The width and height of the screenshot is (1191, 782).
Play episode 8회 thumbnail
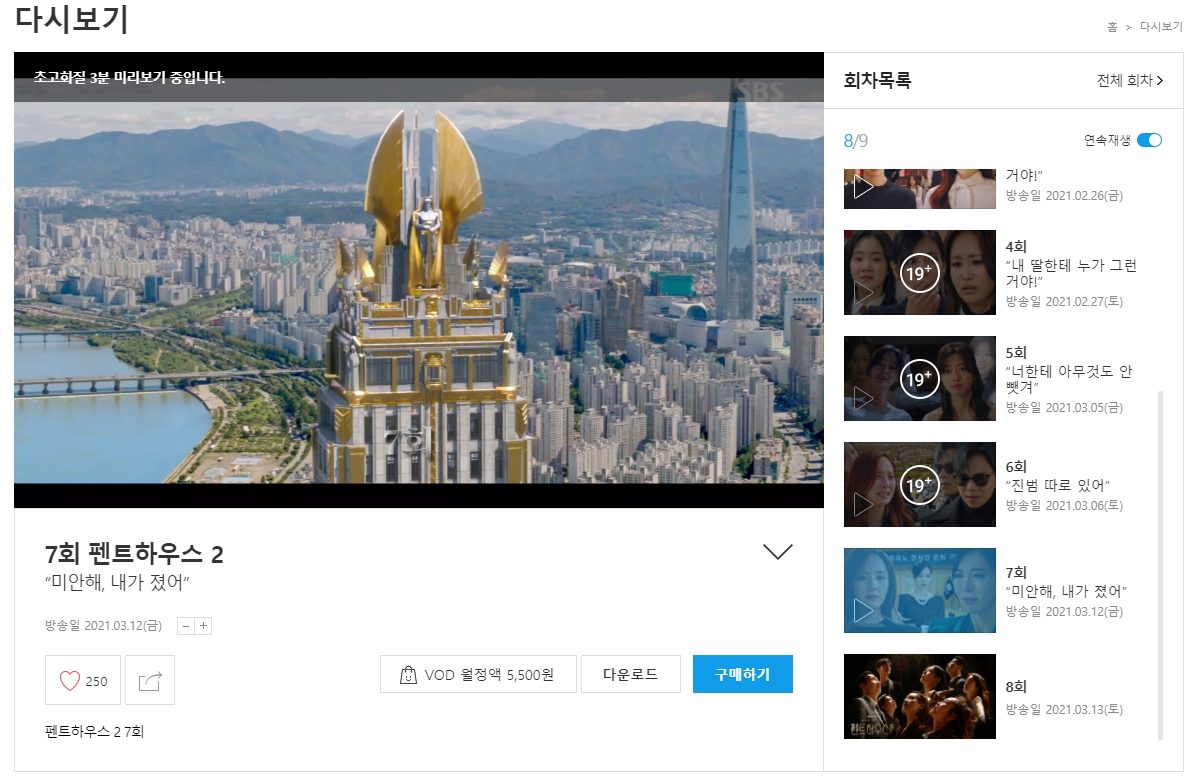[x=919, y=696]
